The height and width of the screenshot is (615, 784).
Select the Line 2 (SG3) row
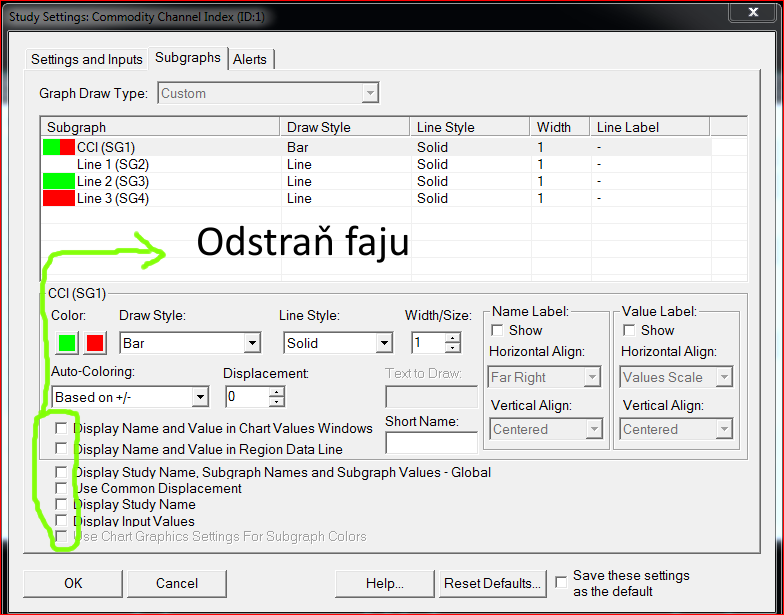click(x=376, y=182)
